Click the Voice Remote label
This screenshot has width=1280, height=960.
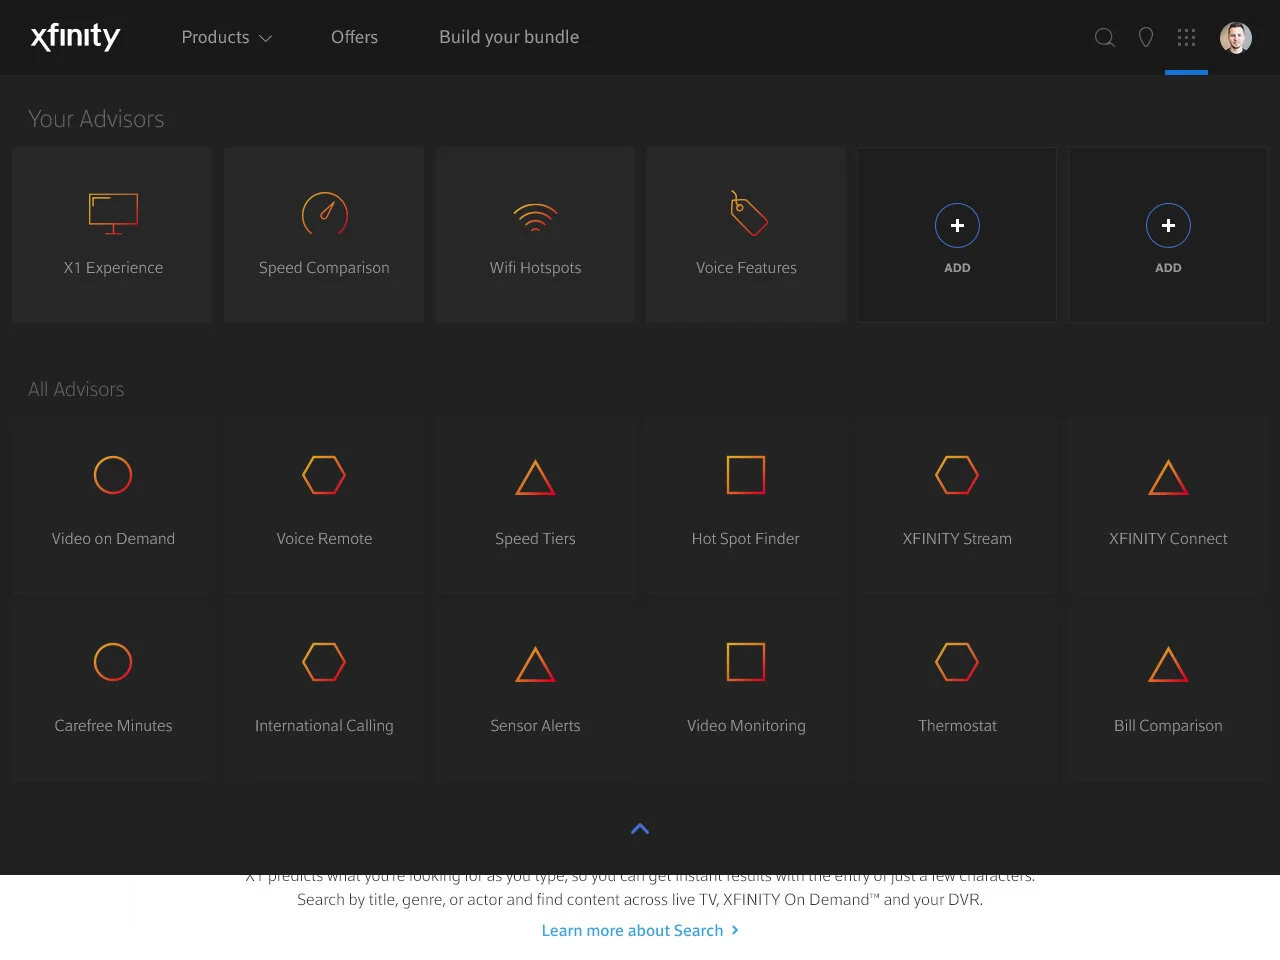[x=324, y=539]
